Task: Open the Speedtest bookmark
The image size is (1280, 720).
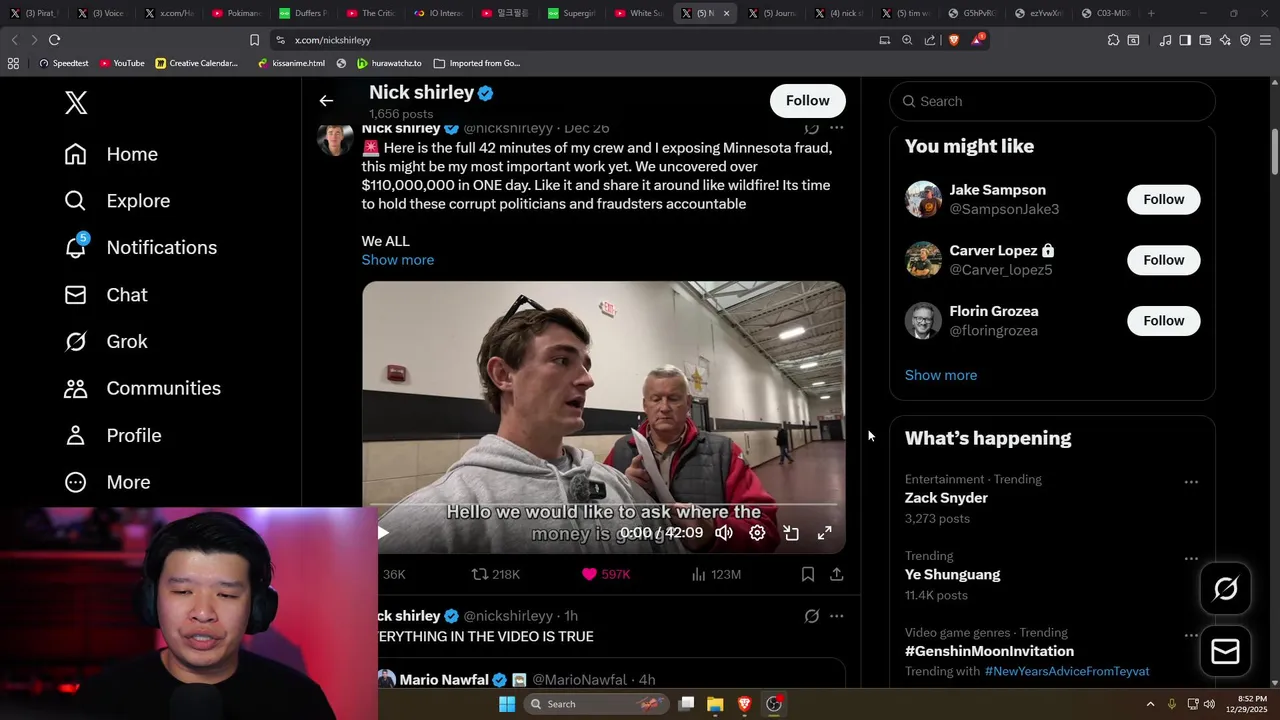Action: click(x=63, y=63)
